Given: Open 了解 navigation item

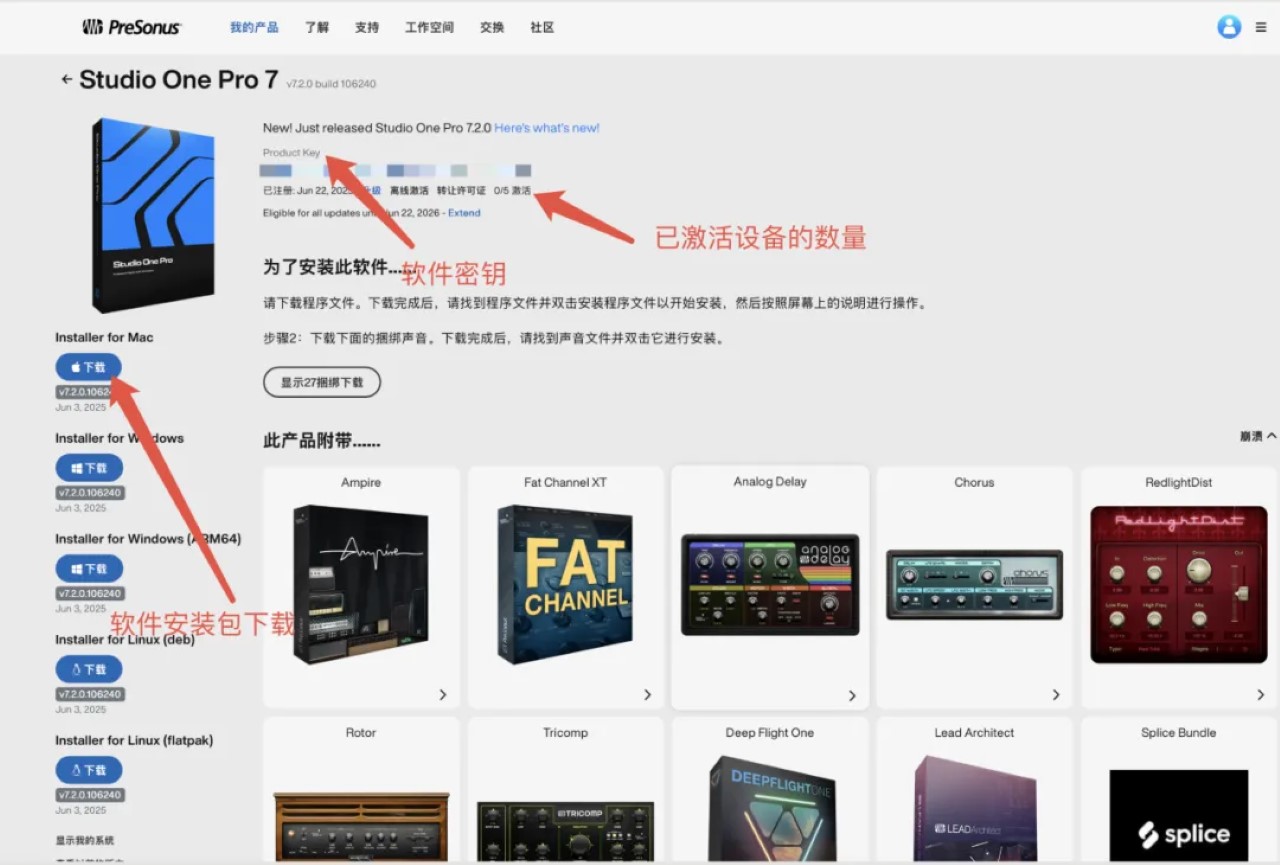Looking at the screenshot, I should coord(317,28).
